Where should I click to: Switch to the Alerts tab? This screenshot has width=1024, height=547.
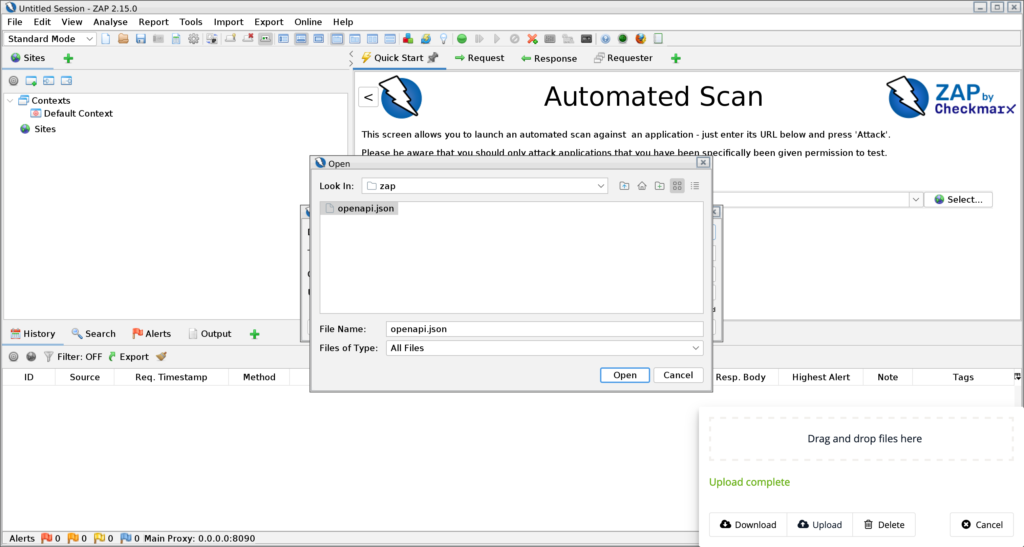pos(152,334)
